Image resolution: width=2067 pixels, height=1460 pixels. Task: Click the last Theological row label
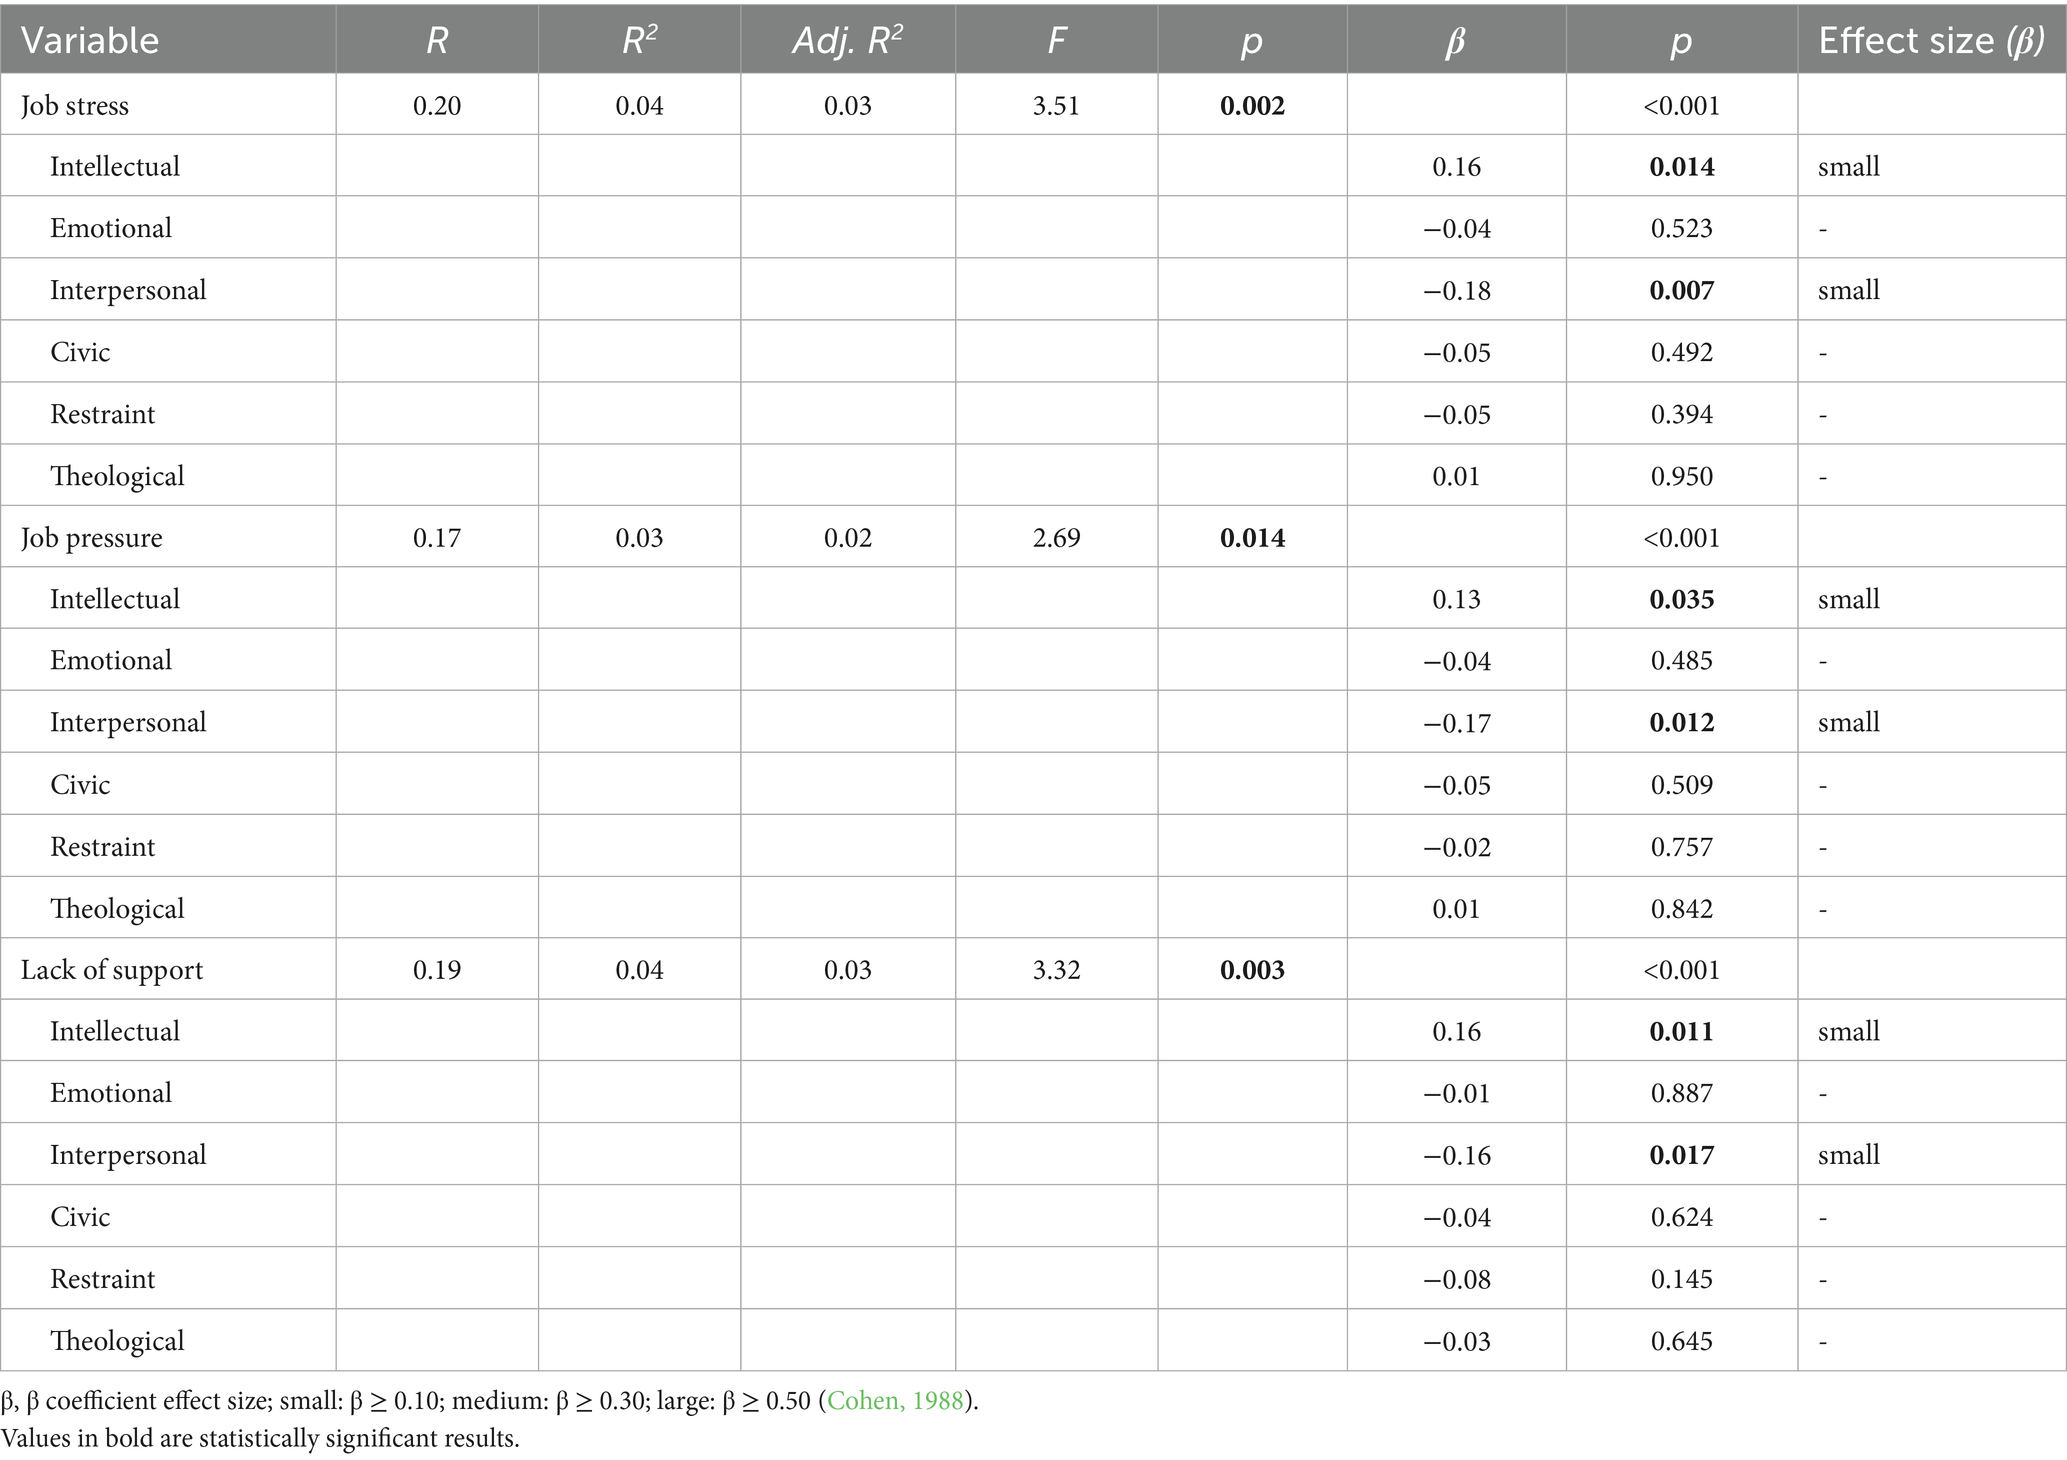click(117, 1340)
